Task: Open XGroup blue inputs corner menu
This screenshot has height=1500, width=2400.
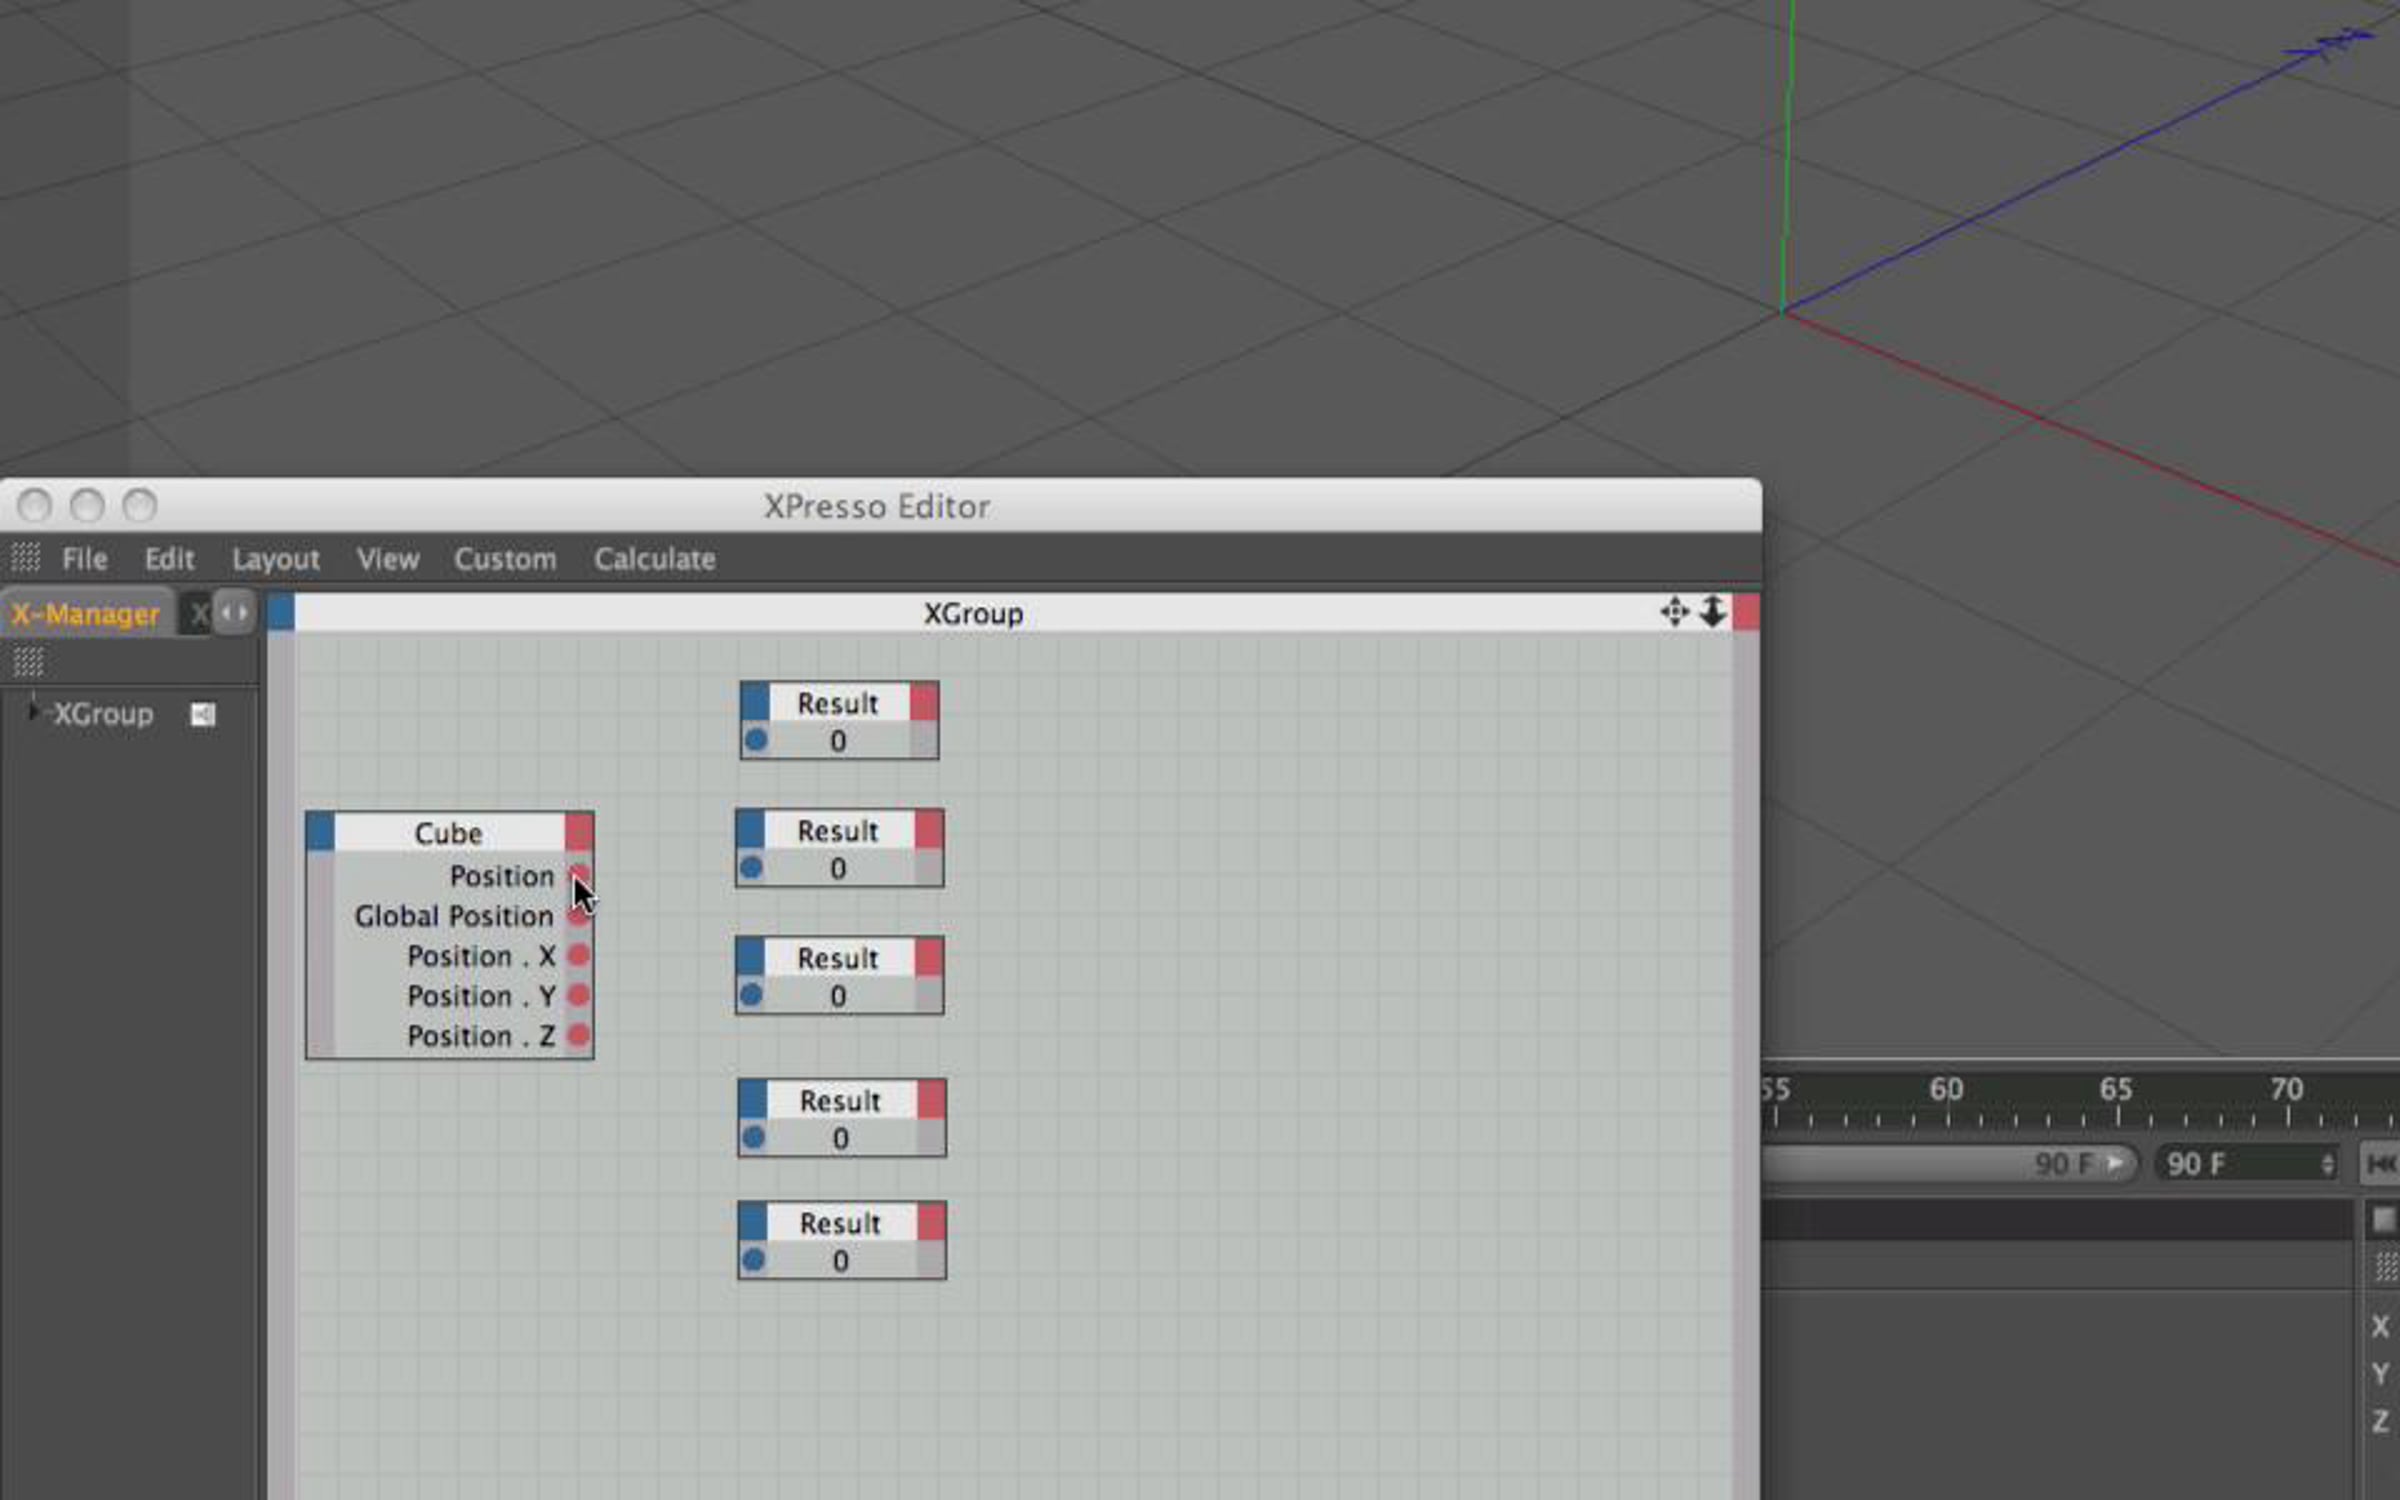Action: pos(281,613)
